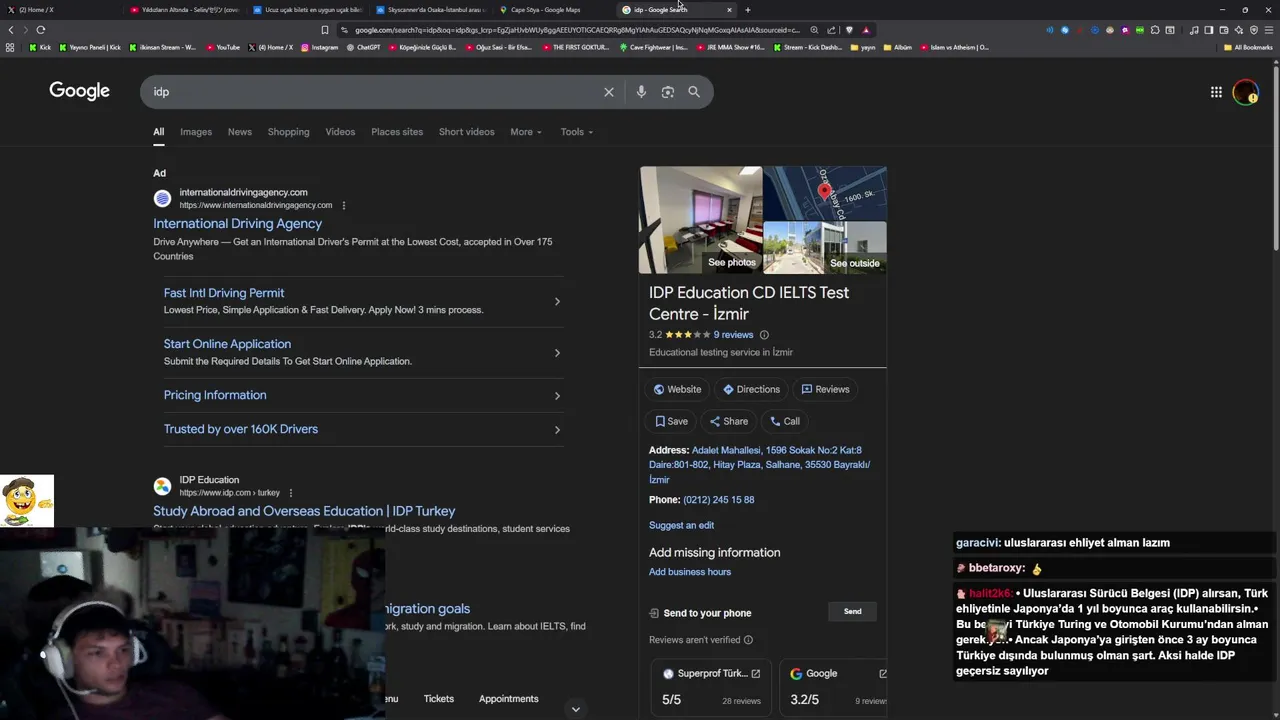This screenshot has width=1280, height=720.
Task: Expand the Start Online Application chevron
Action: pos(557,353)
